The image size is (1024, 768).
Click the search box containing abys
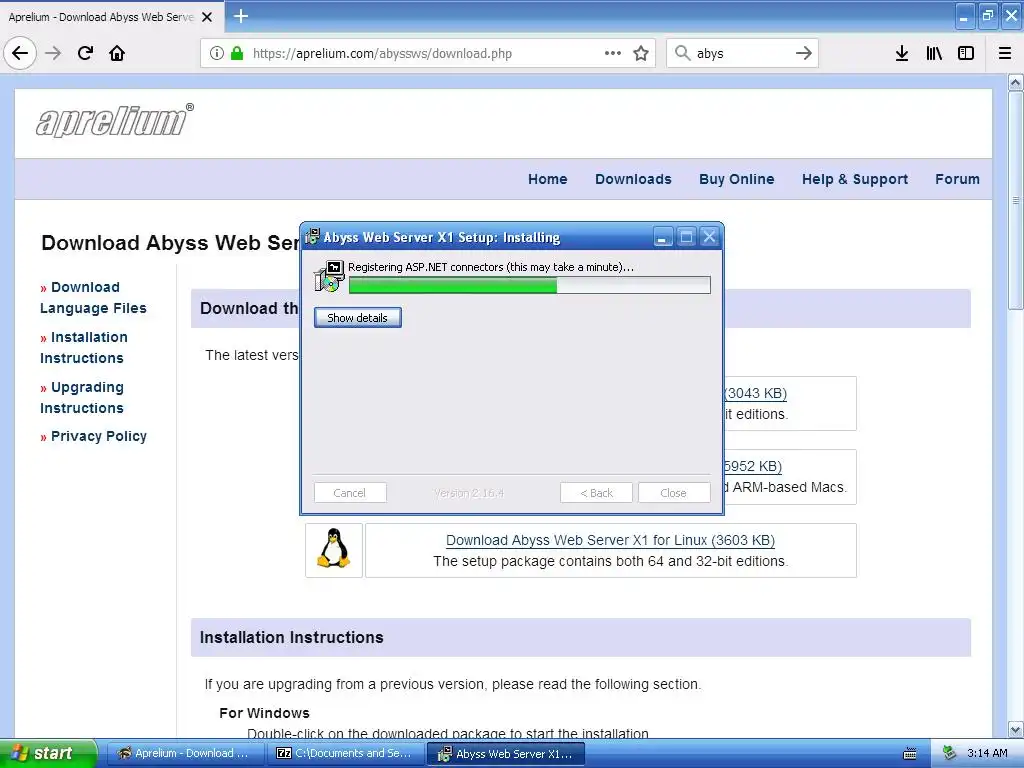click(743, 53)
